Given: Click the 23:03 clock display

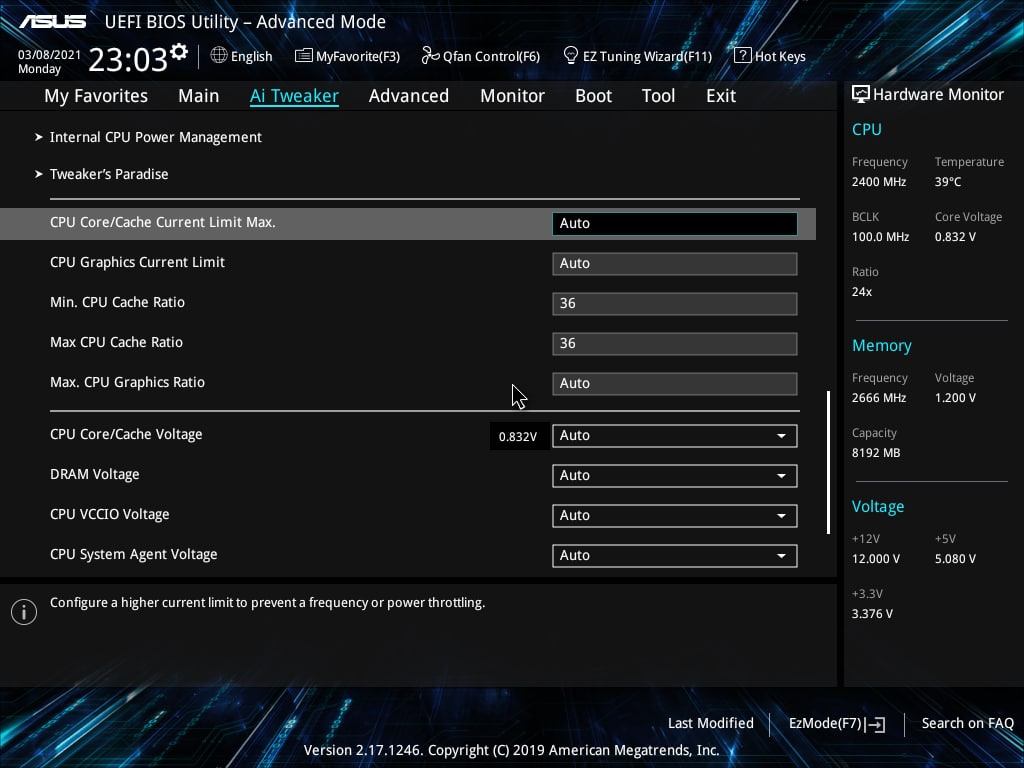Looking at the screenshot, I should coord(128,59).
